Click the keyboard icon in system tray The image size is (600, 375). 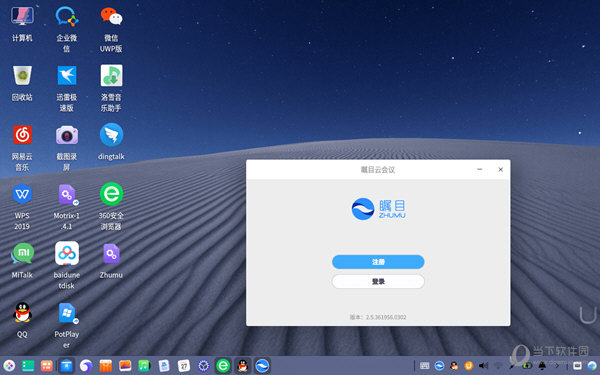[x=424, y=366]
